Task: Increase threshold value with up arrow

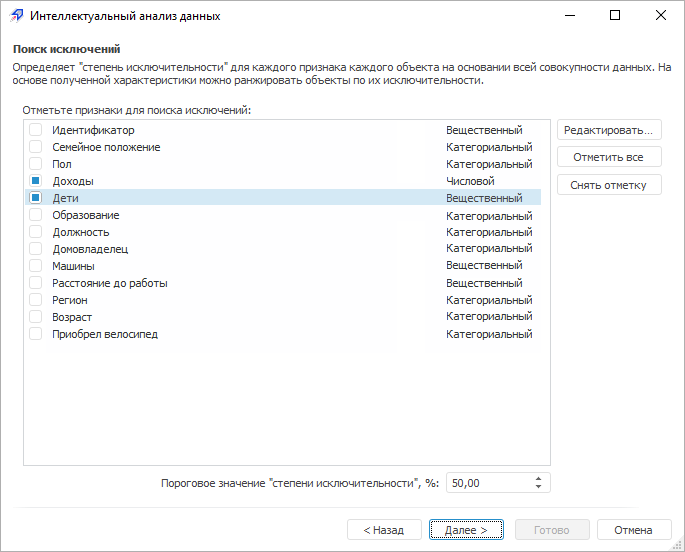Action: [539, 478]
